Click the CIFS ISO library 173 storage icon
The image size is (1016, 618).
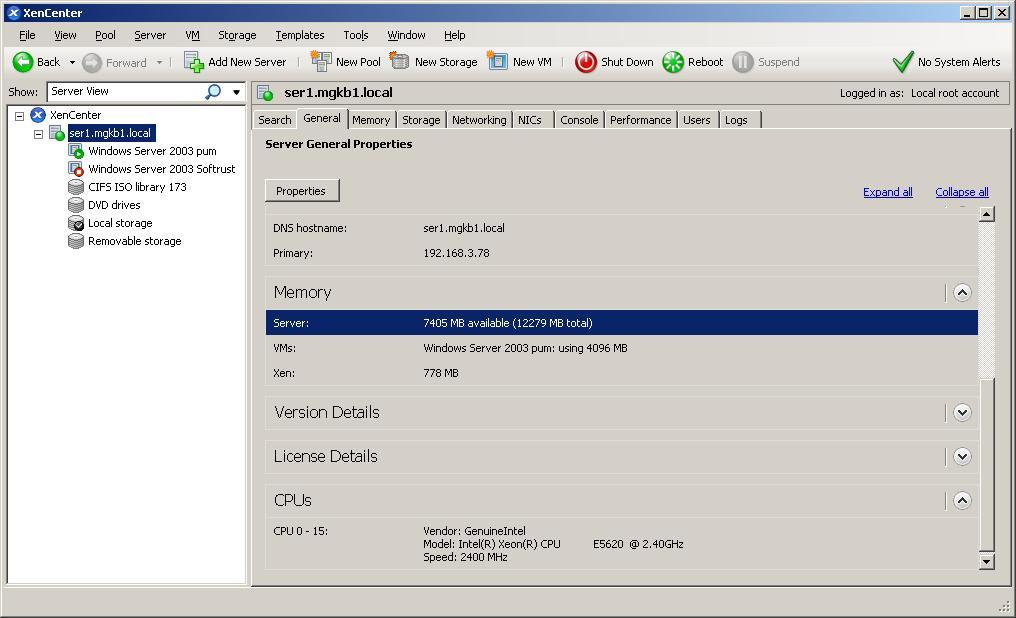click(76, 187)
